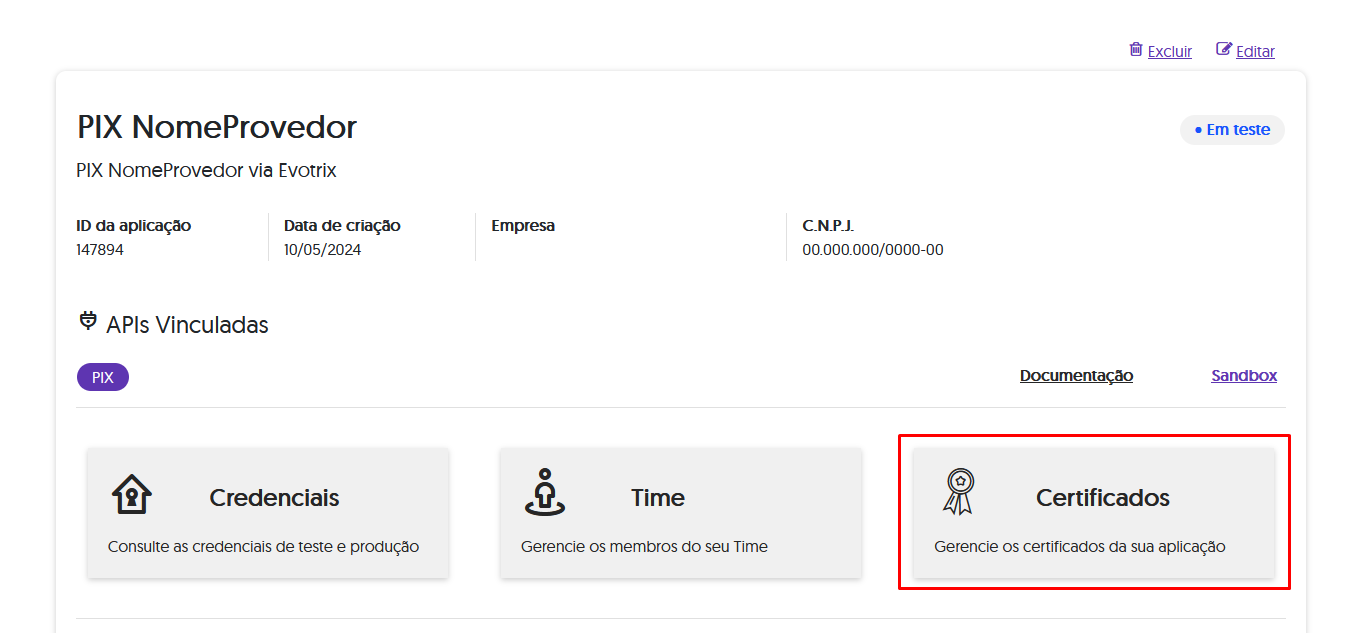
Task: Click the creation date 10/05/2024
Action: [322, 250]
